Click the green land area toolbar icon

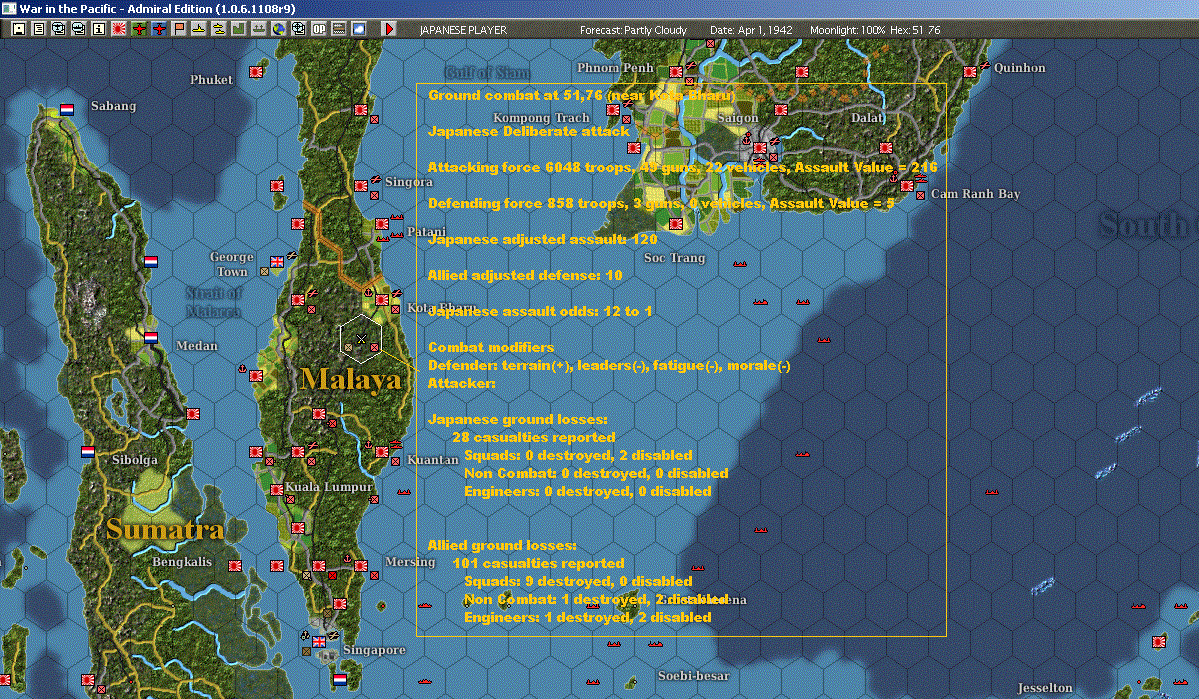pos(239,29)
